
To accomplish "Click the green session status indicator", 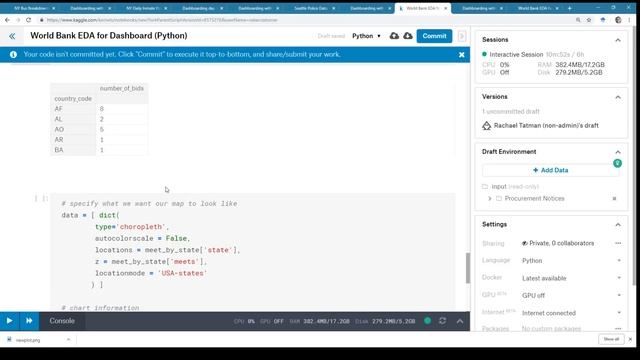I will (x=427, y=321).
